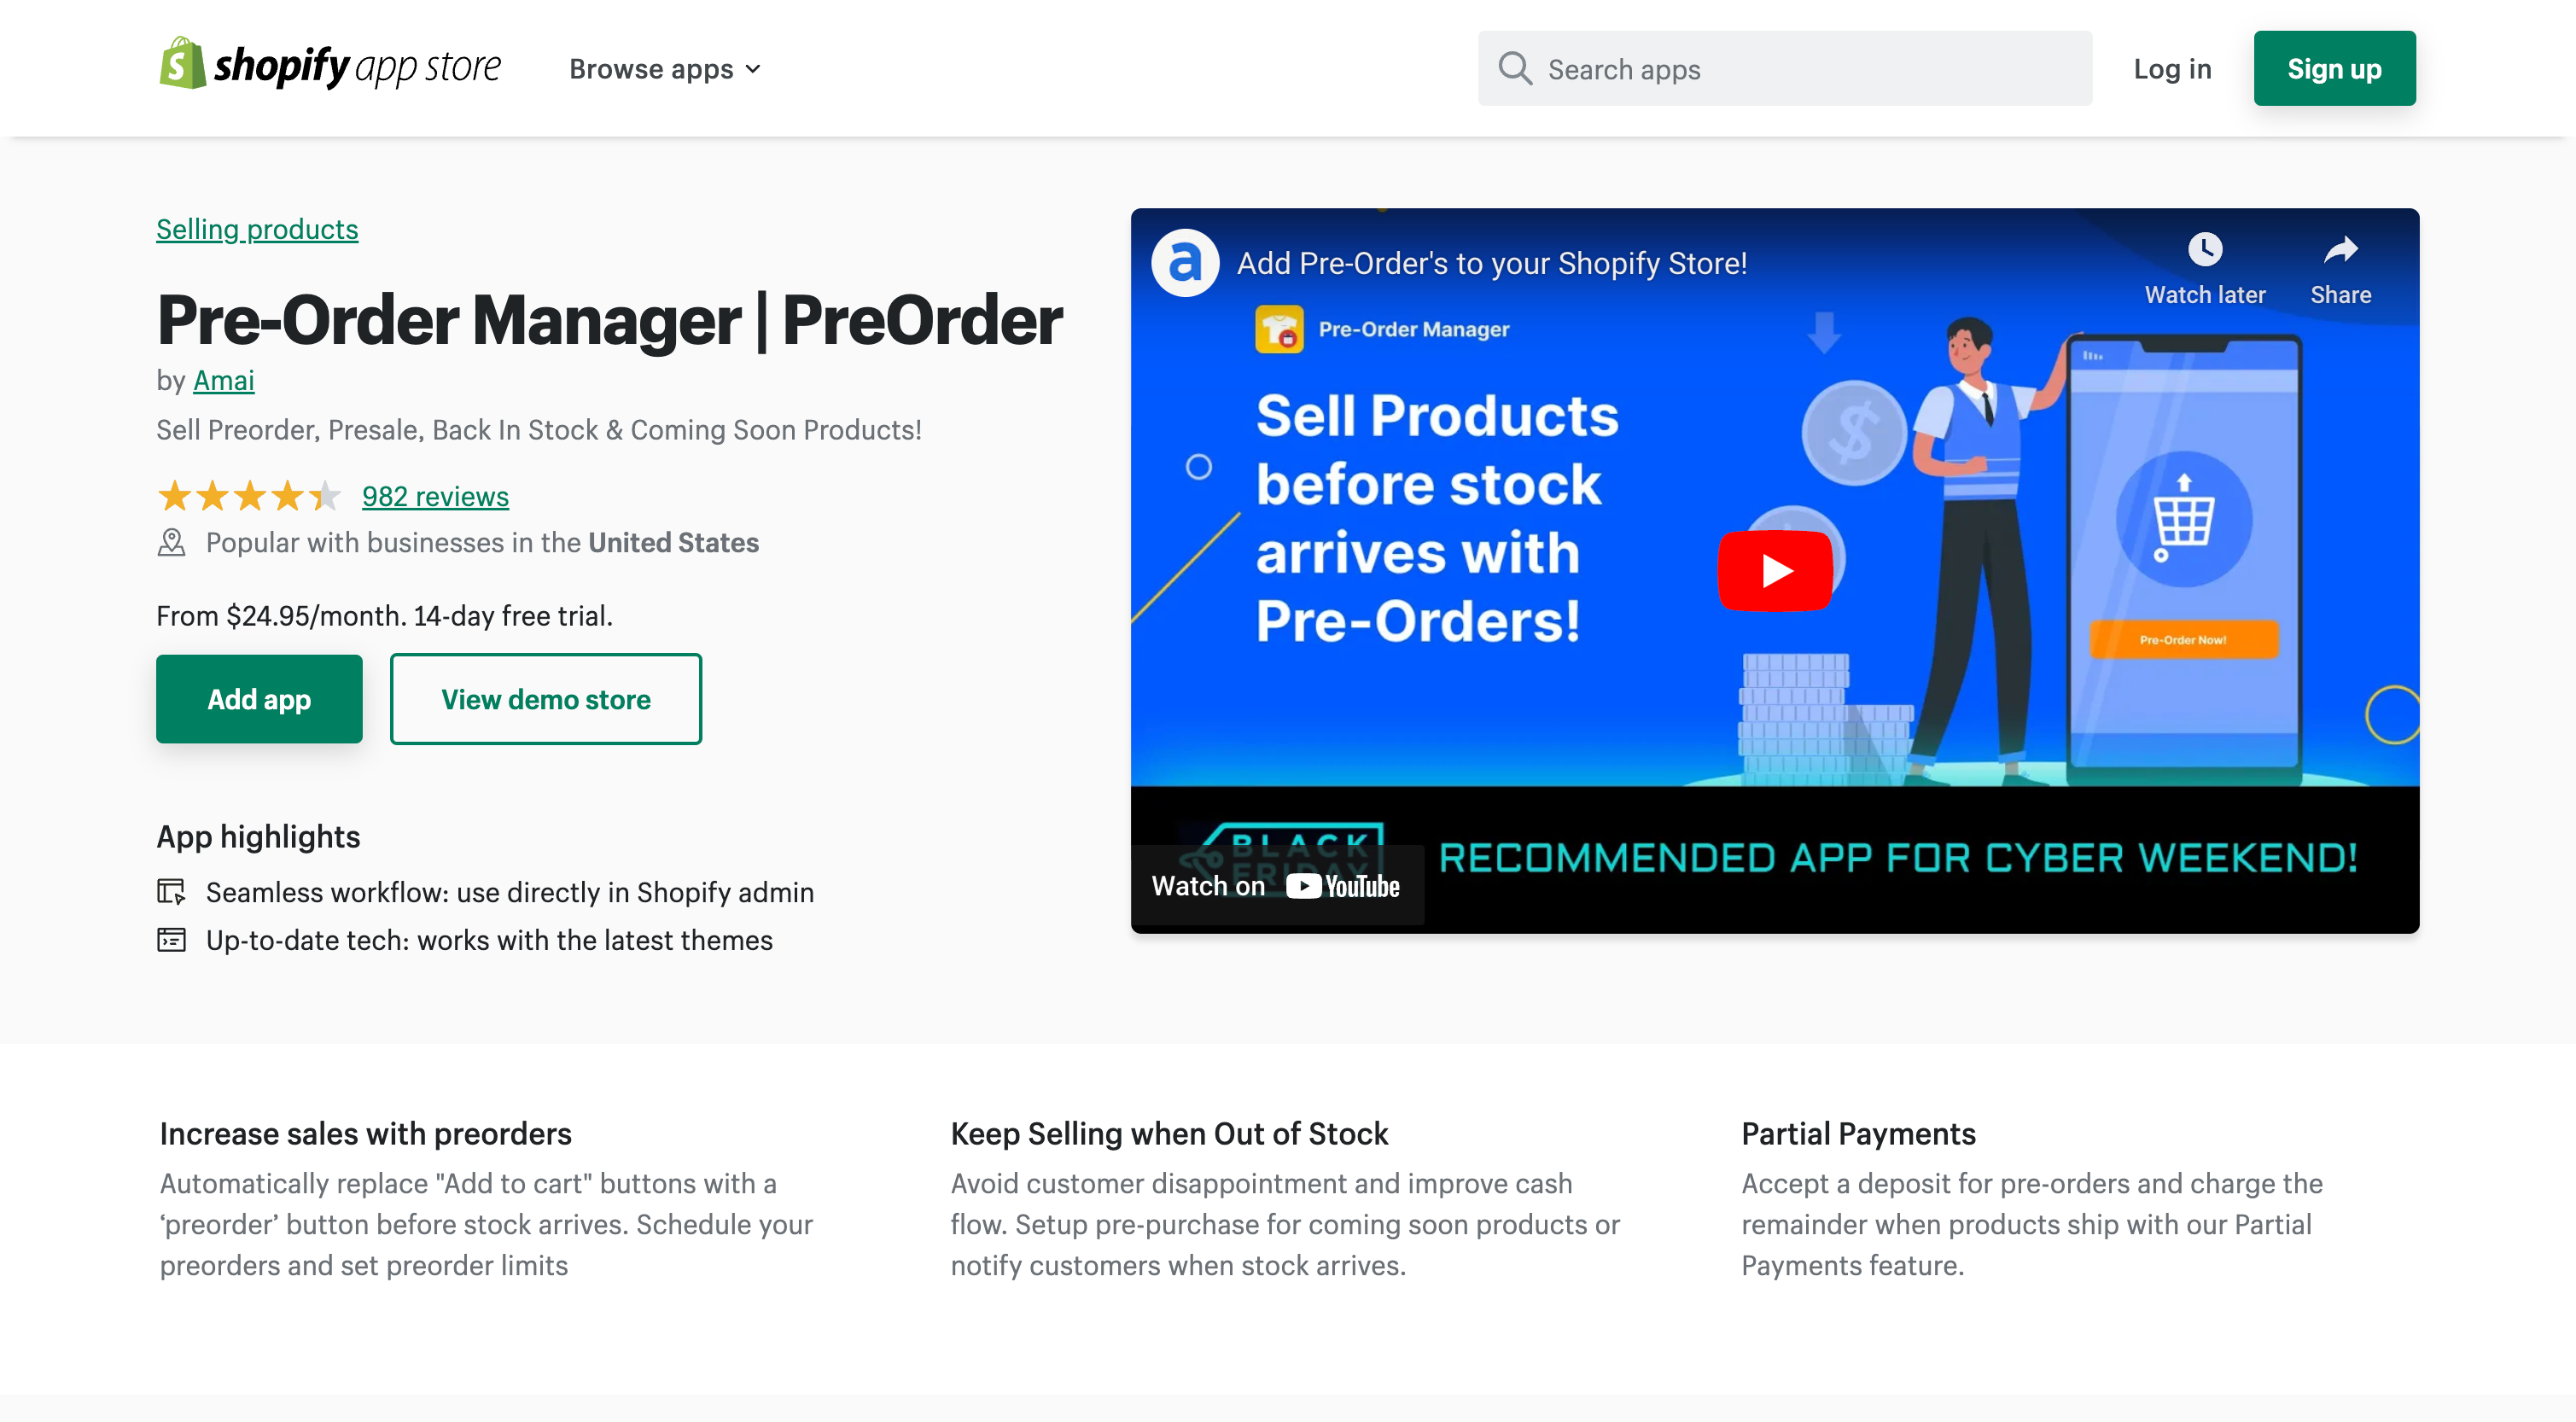This screenshot has height=1422, width=2576.
Task: Click the Selling products breadcrumb link
Action: 258,228
